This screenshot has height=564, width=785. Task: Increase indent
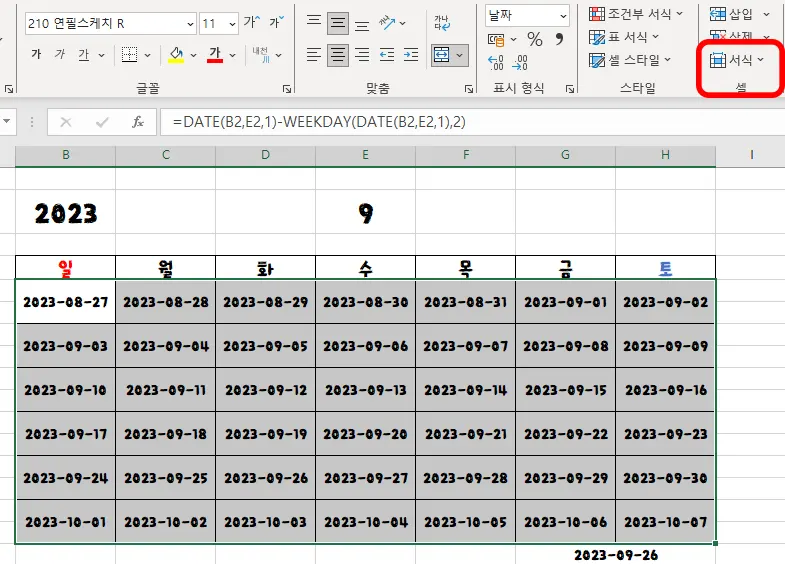point(411,55)
